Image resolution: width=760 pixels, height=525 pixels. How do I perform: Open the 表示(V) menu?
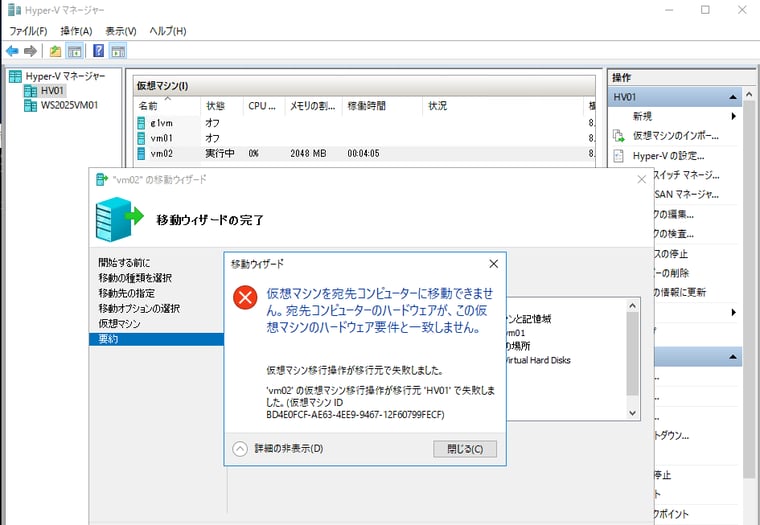(121, 31)
